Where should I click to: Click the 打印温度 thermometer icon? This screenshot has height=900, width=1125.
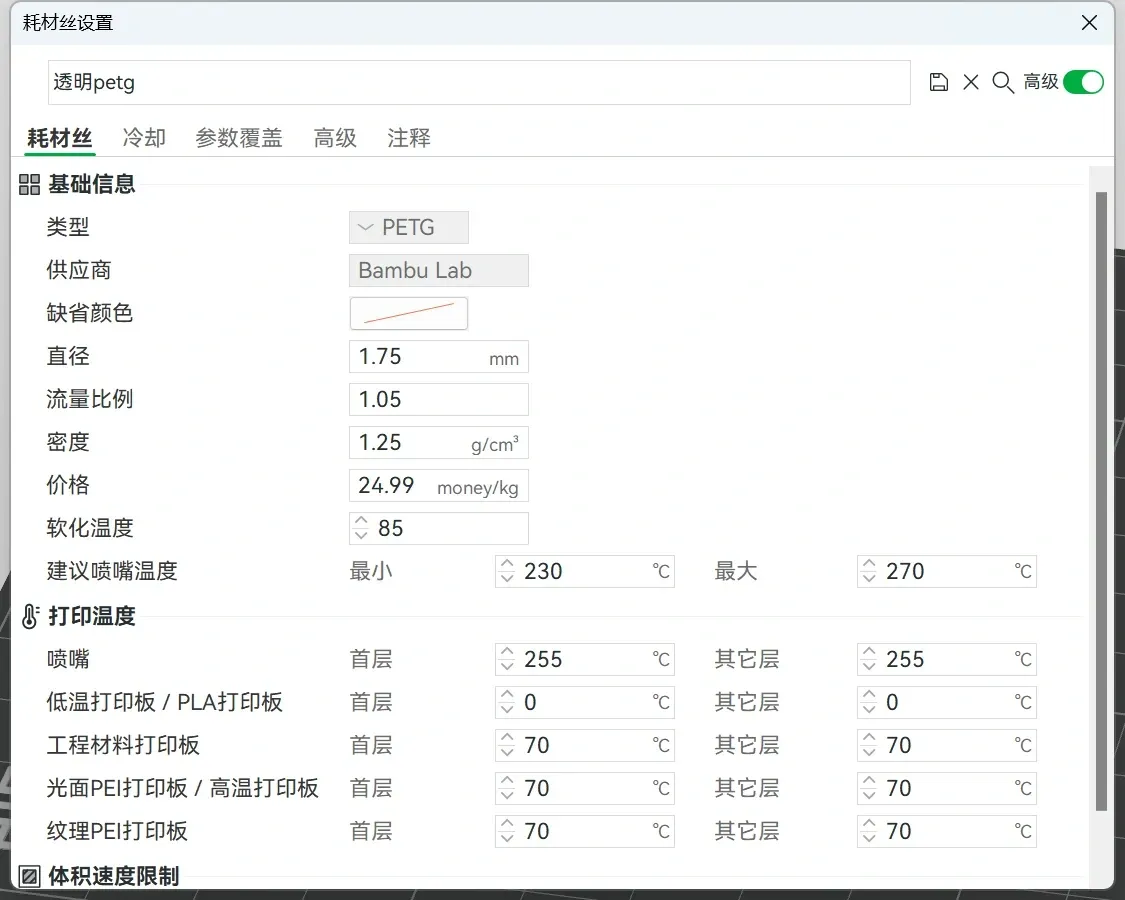coord(29,617)
